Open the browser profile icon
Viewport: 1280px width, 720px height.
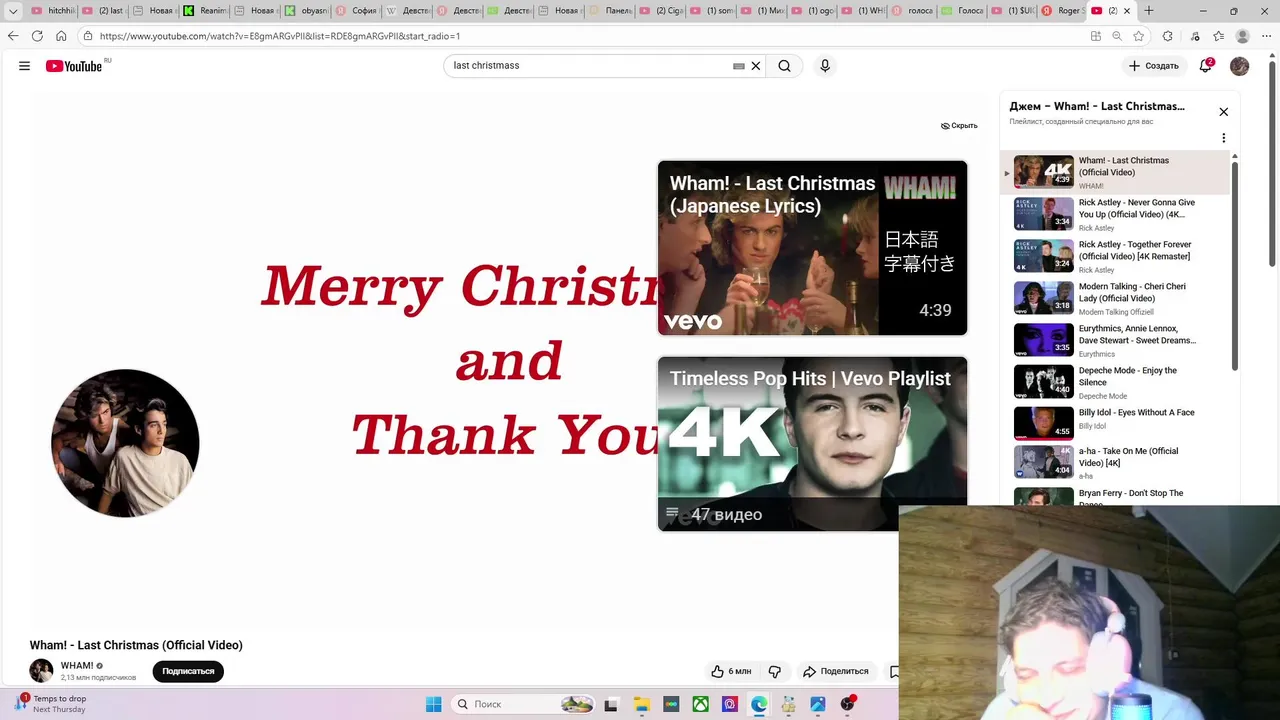(x=1243, y=36)
